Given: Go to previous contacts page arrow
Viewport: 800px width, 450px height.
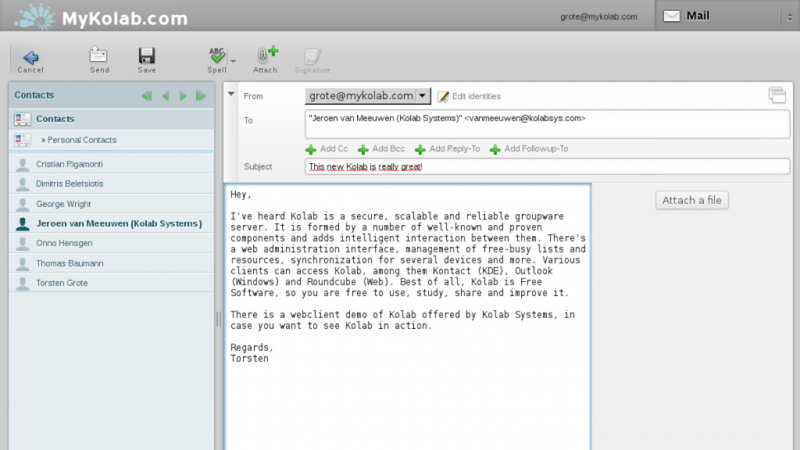Looking at the screenshot, I should tap(165, 96).
